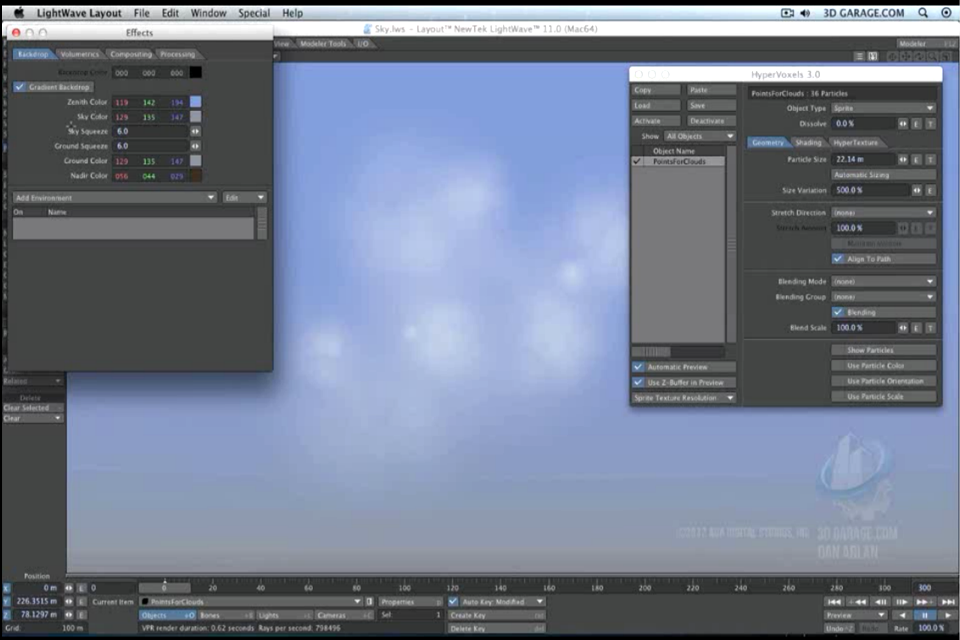Click the Dissolve envelope E button
Image resolution: width=960 pixels, height=640 pixels.
(917, 124)
